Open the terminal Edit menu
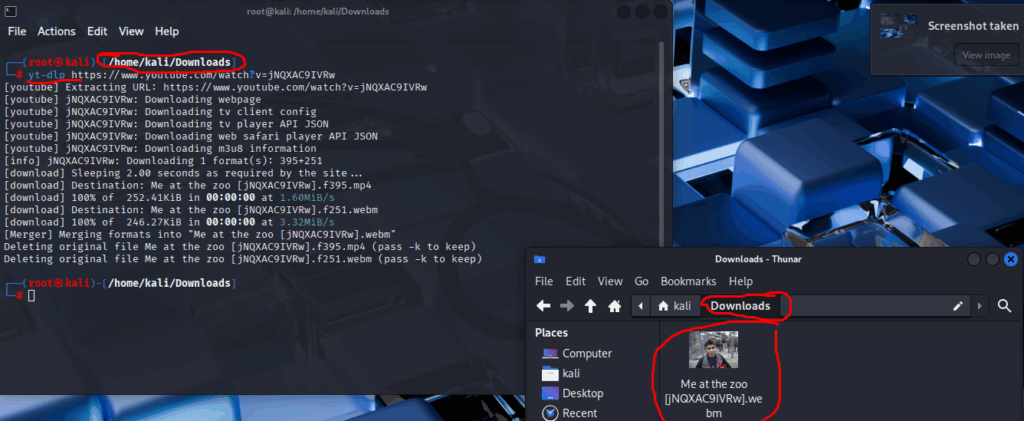Viewport: 1024px width, 421px height. (x=97, y=31)
